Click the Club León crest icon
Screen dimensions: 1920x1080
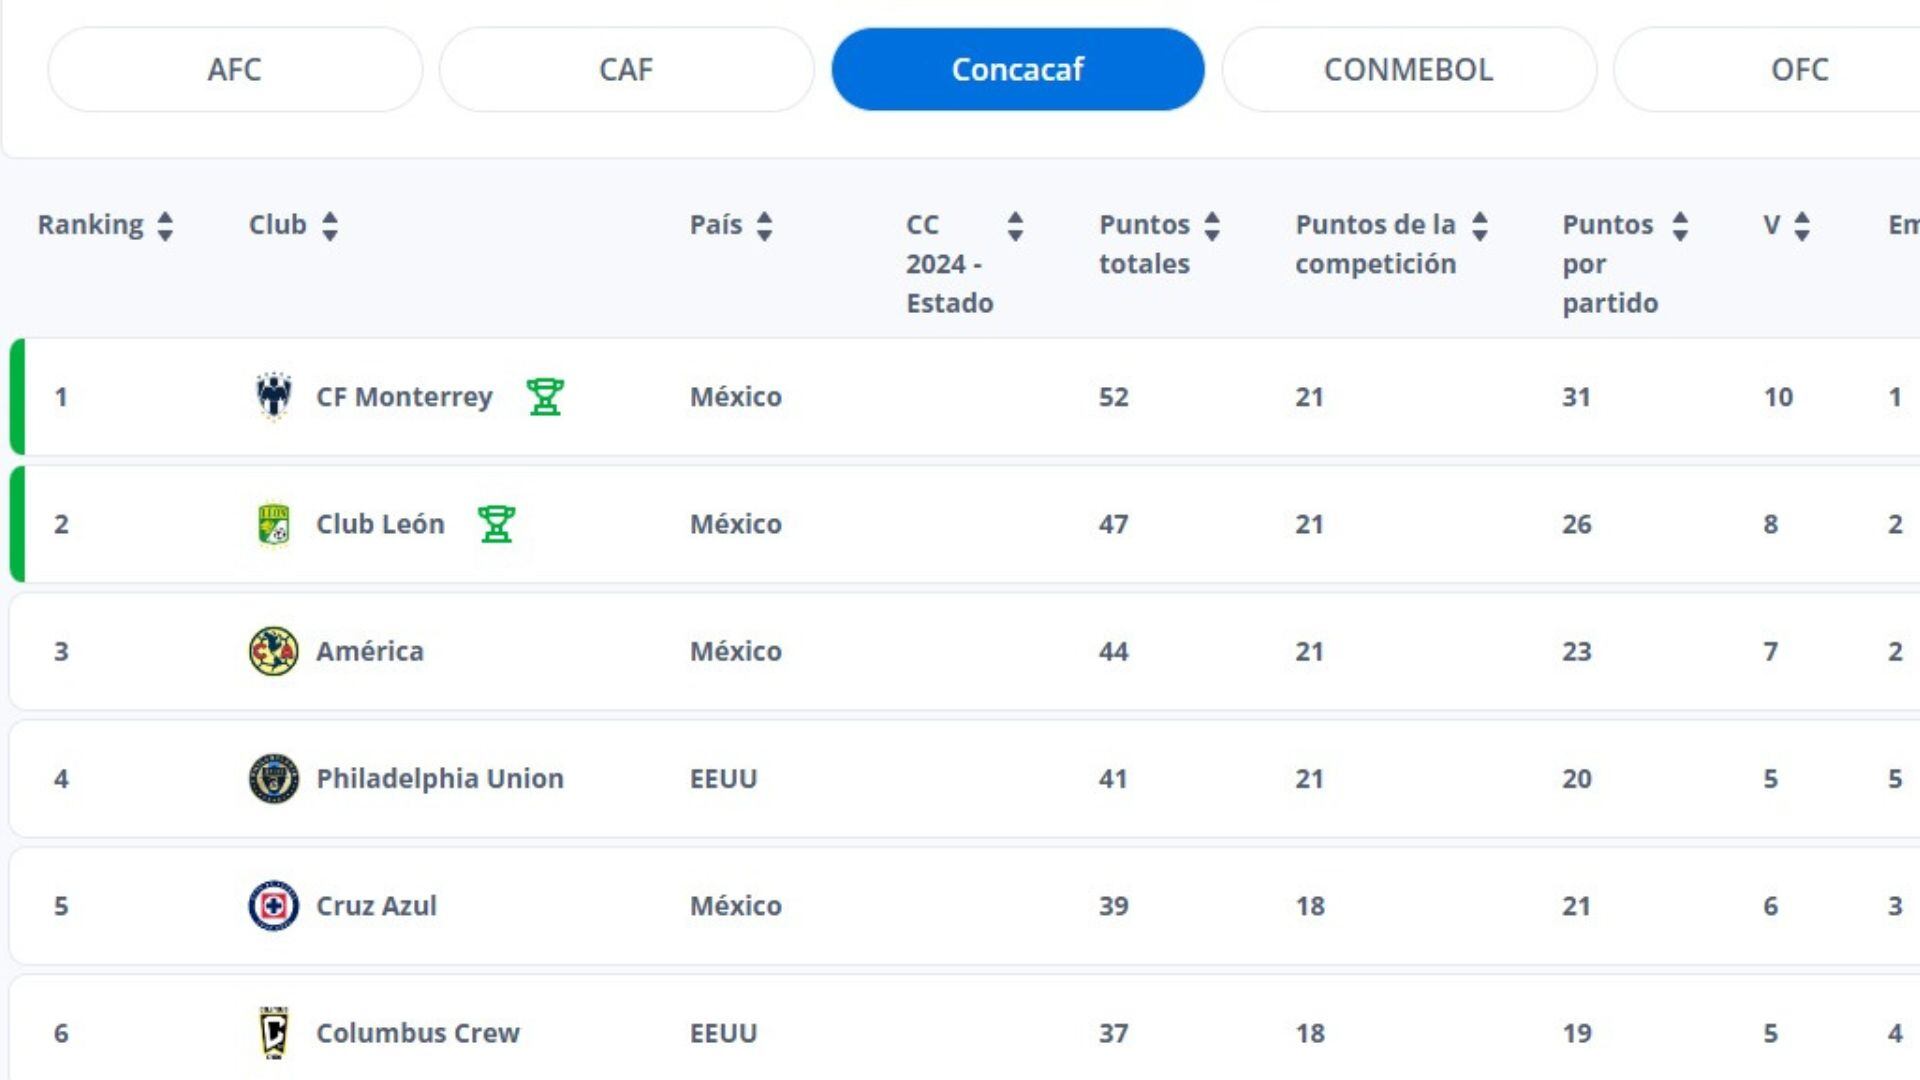pos(273,524)
